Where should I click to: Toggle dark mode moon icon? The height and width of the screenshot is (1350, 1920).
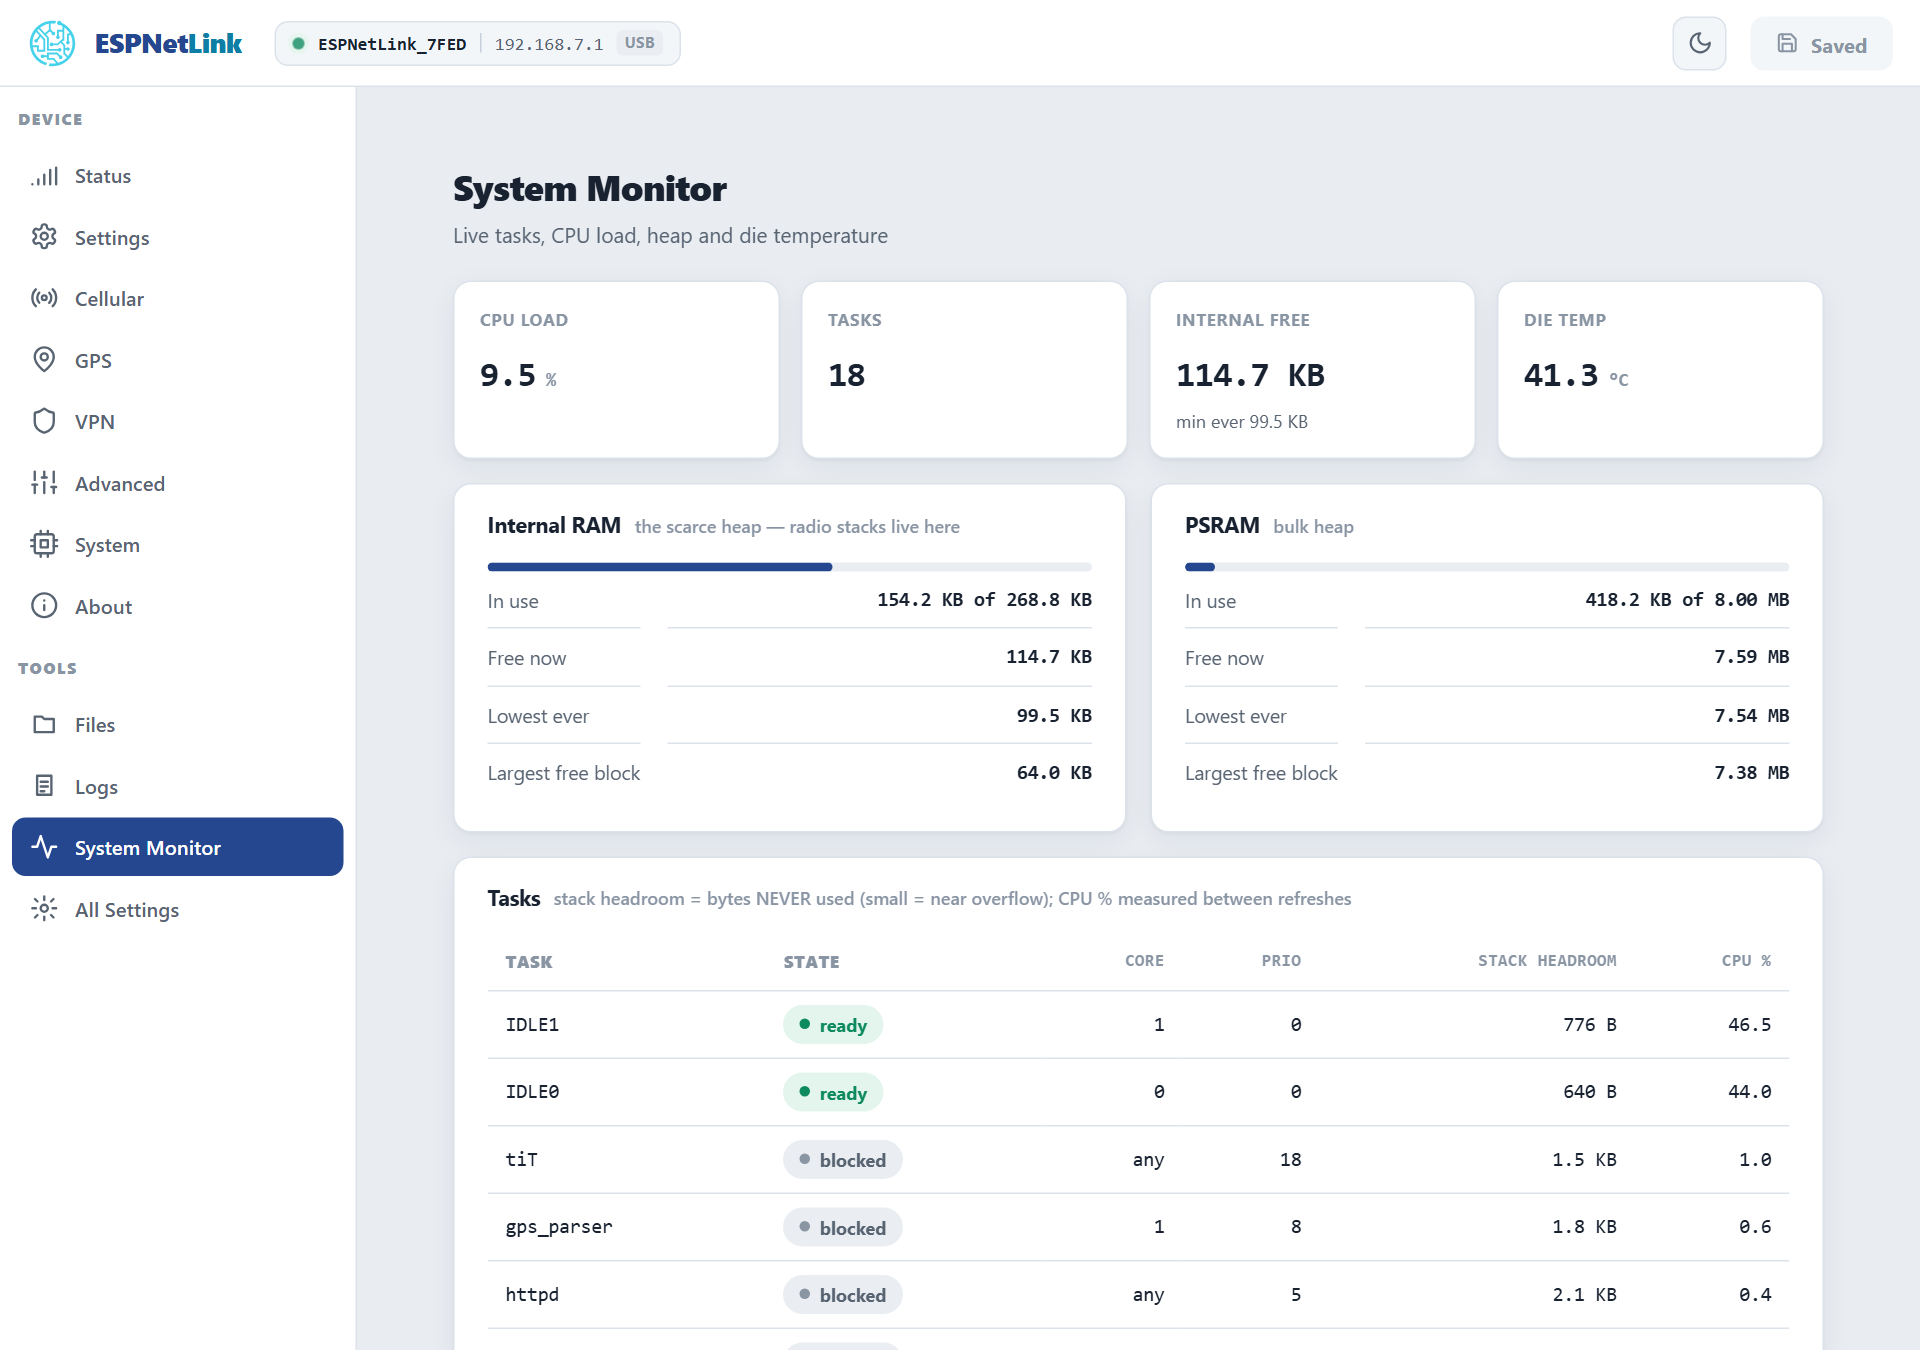(1699, 43)
